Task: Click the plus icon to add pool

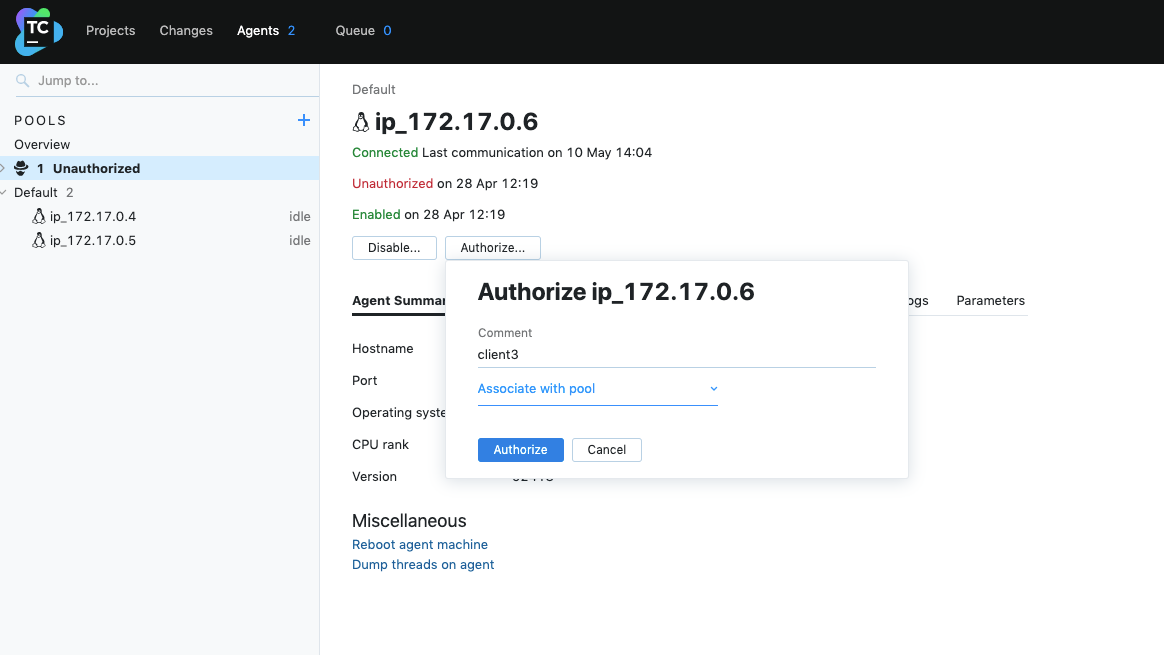Action: 304,120
